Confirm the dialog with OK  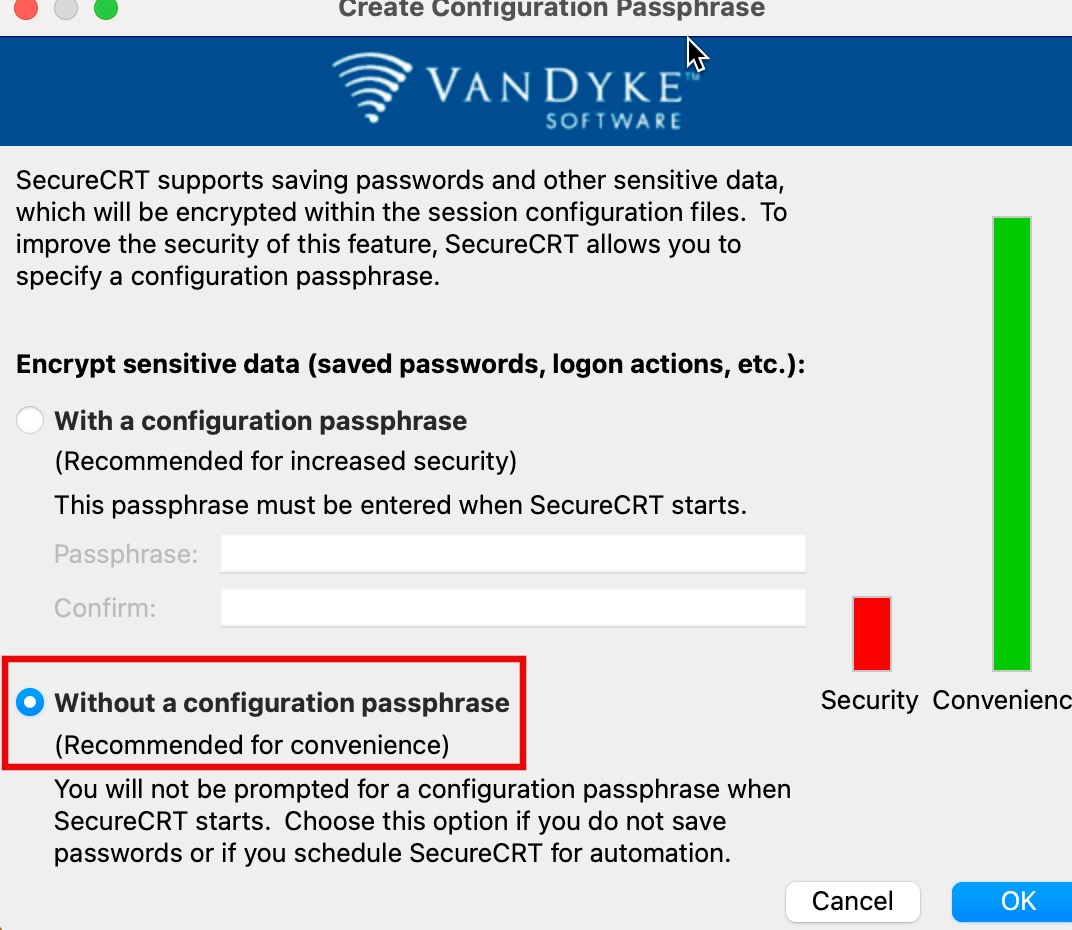click(1015, 901)
